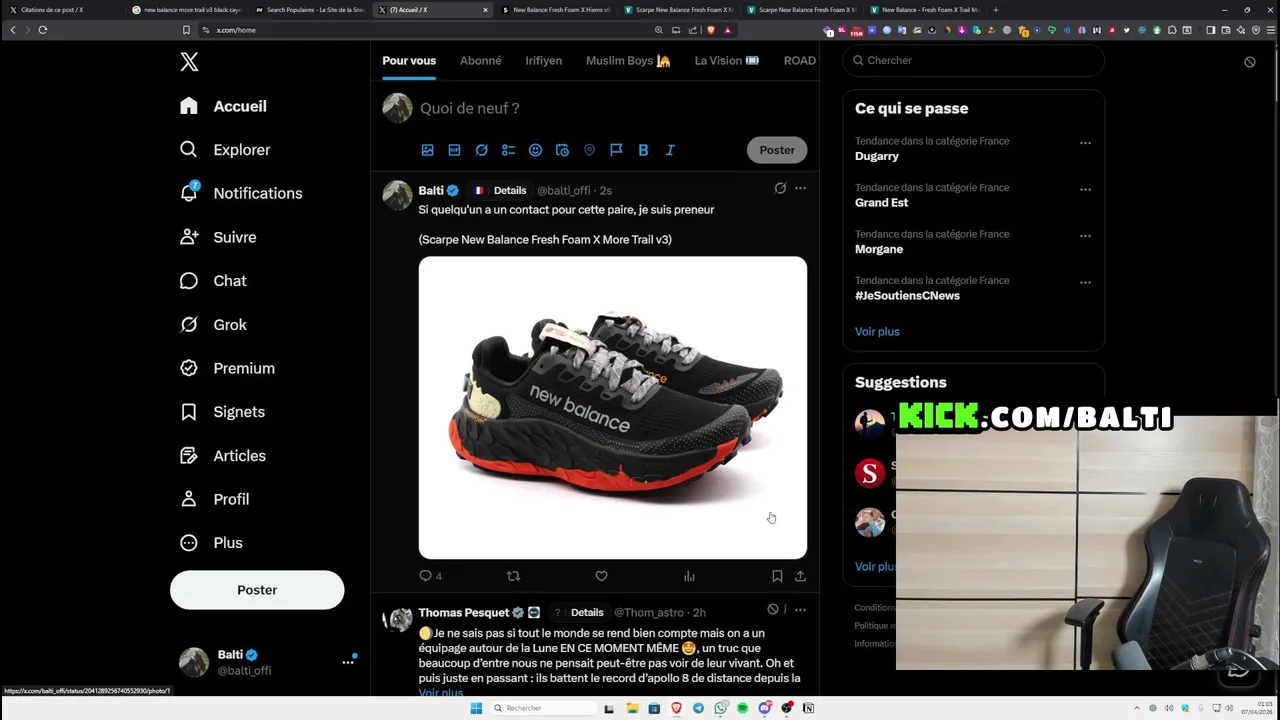Open the #JeSoutiensCNews trend

pos(907,296)
